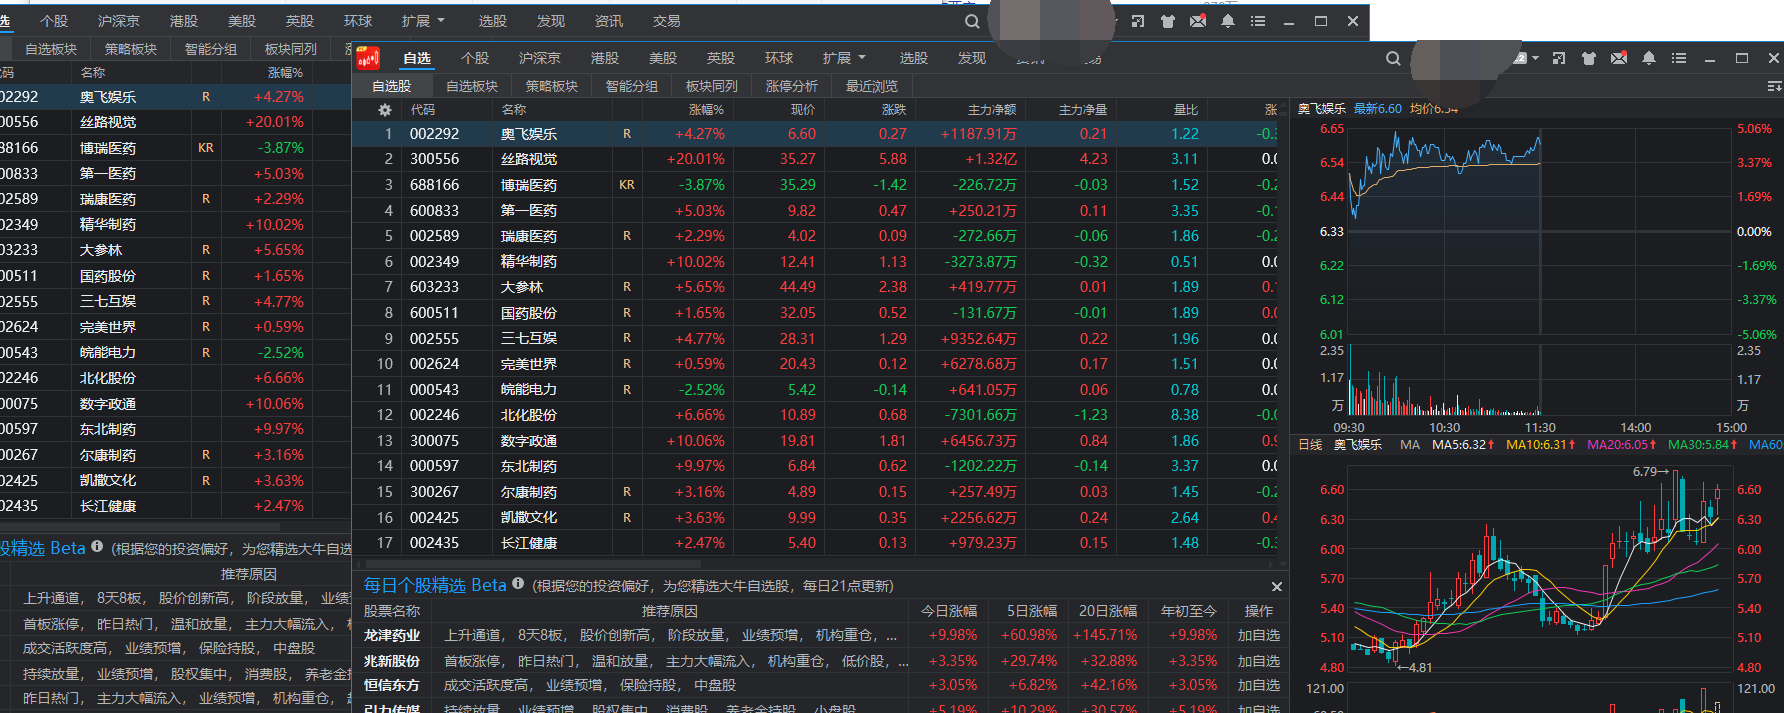The height and width of the screenshot is (713, 1784).
Task: Click the shirt skin icon in background window
Action: [1167, 21]
